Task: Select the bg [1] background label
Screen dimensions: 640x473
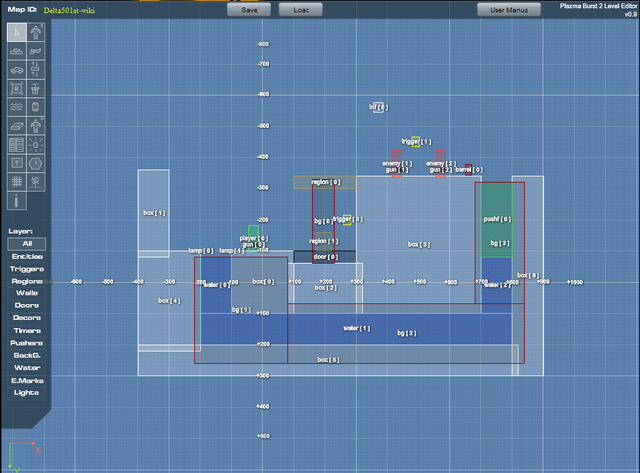Action: coord(242,310)
